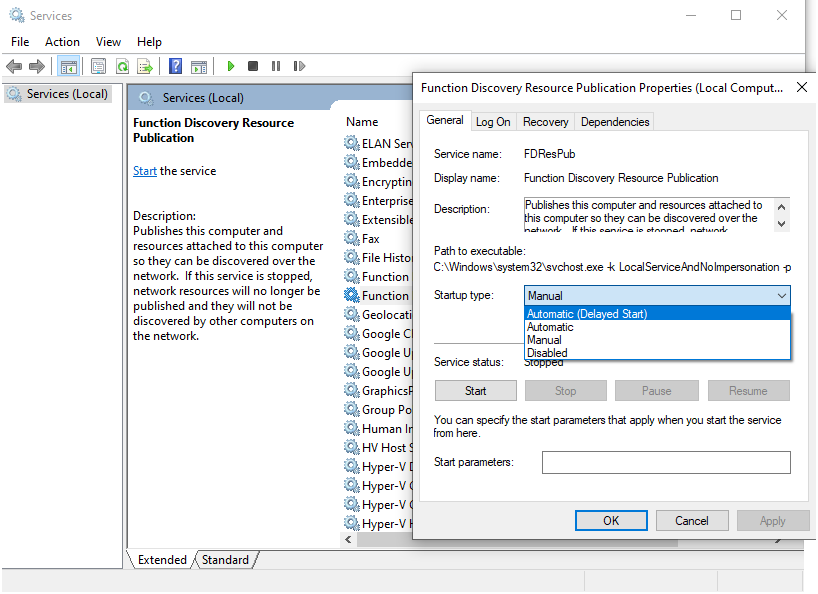Viewport: 818px width, 594px height.
Task: Switch to the Log On tab
Action: point(493,122)
